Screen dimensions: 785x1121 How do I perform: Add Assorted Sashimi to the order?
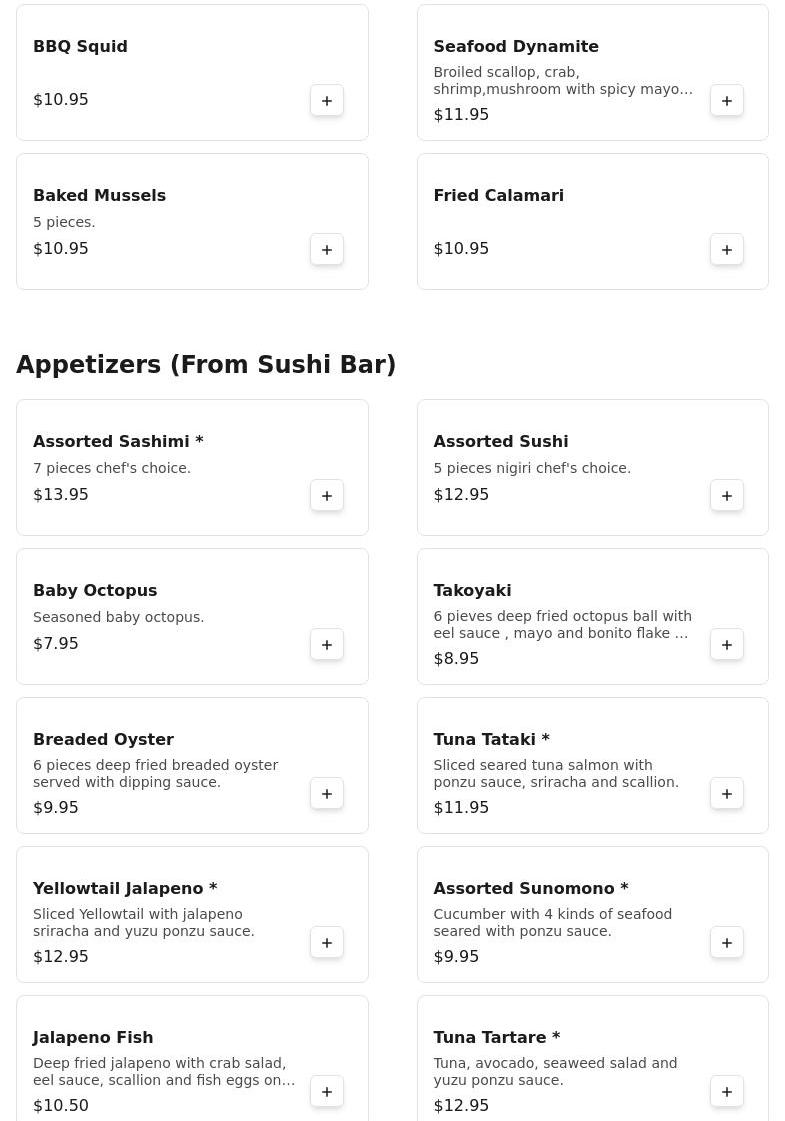coord(327,495)
